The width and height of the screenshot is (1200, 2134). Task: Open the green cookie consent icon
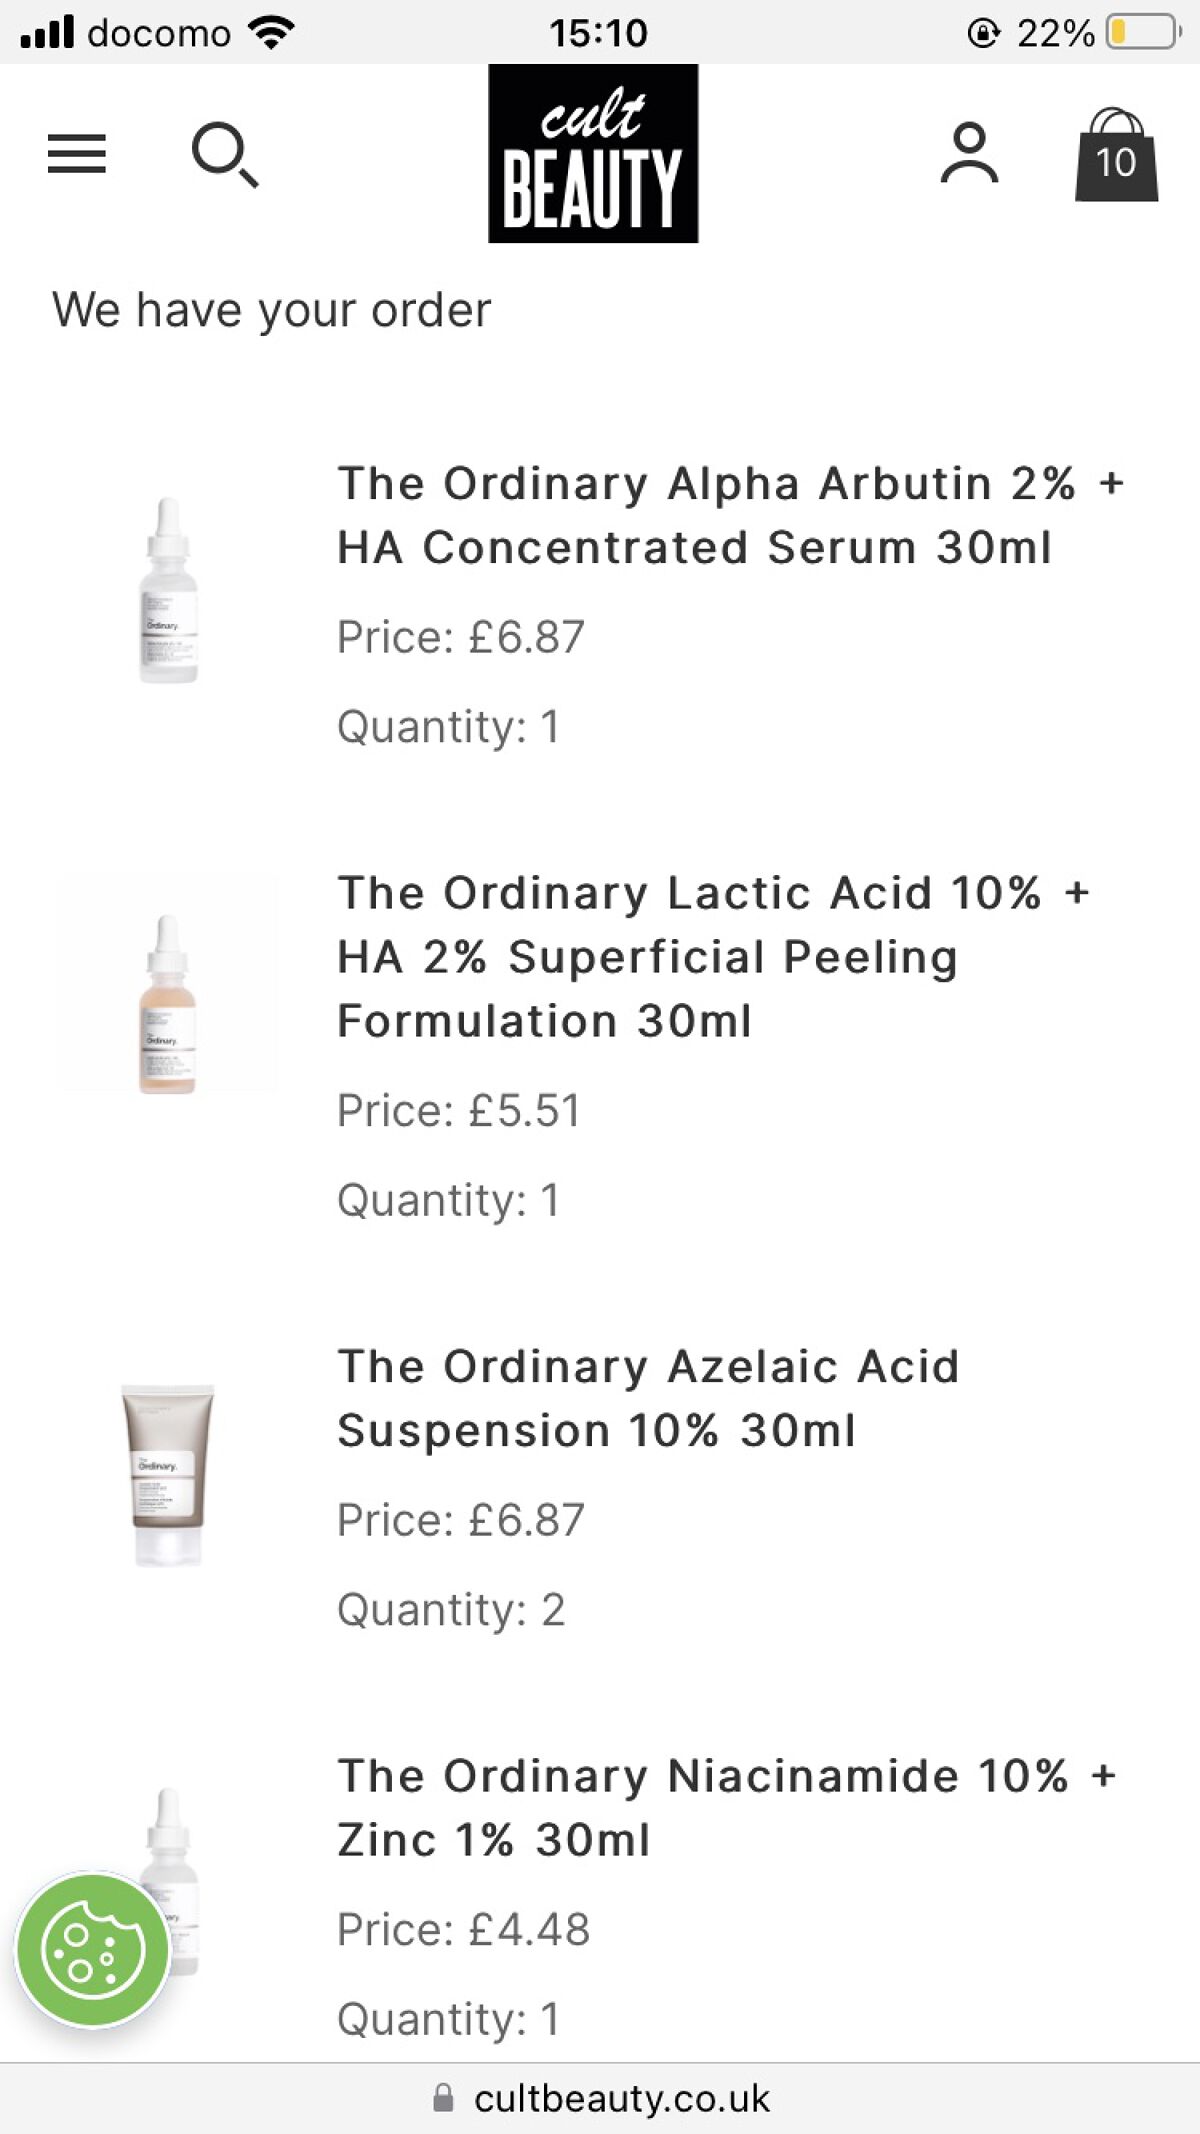(x=90, y=1950)
